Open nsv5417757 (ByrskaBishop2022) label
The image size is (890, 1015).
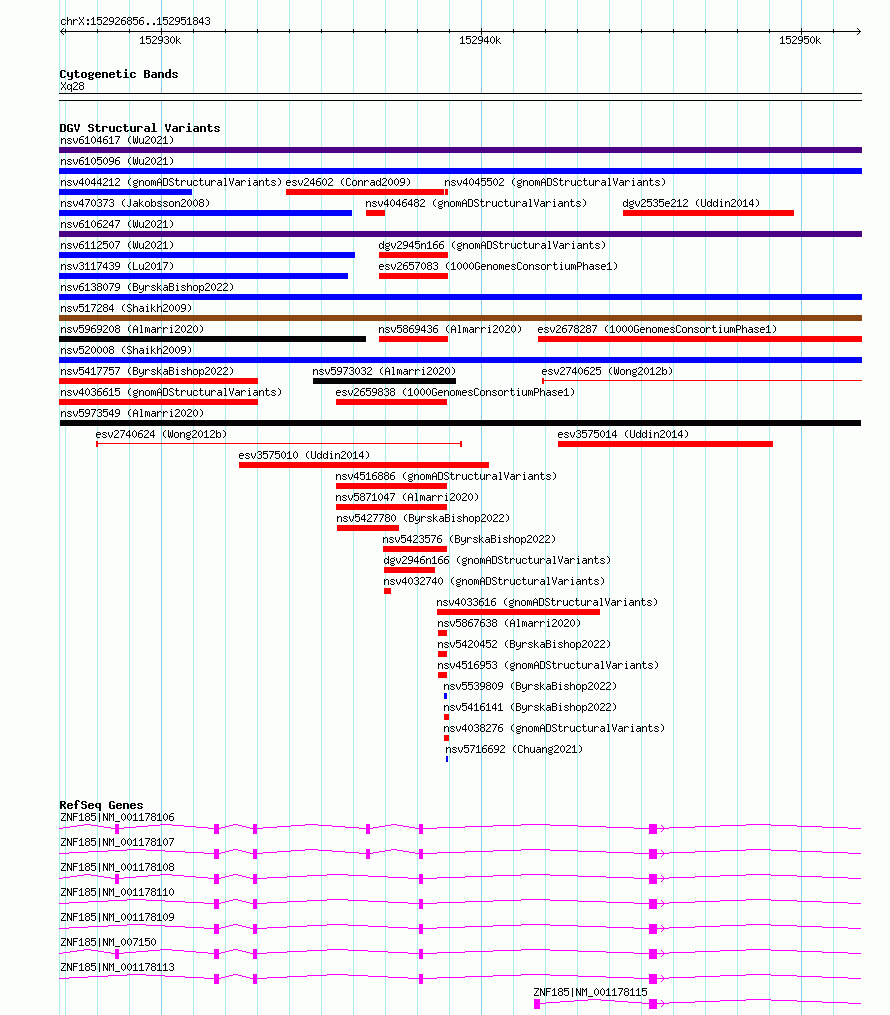(147, 372)
